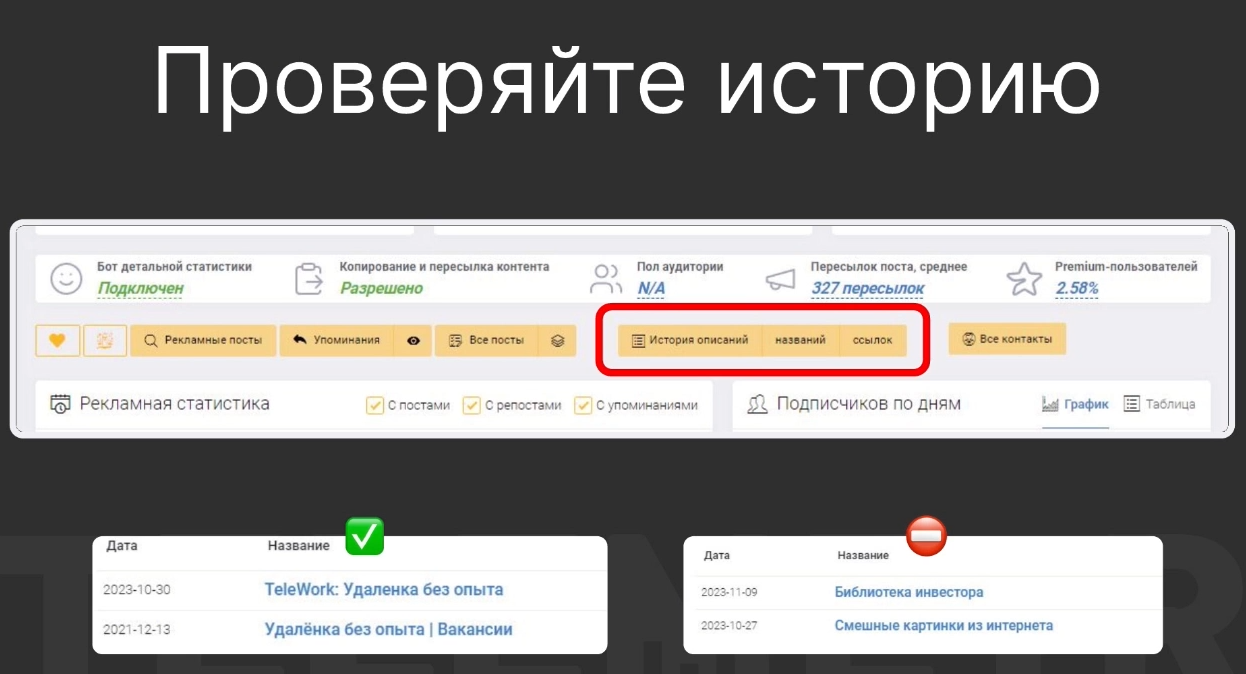Click the calendar icon beside Рекламная статистика
1246x674 pixels.
[x=61, y=404]
